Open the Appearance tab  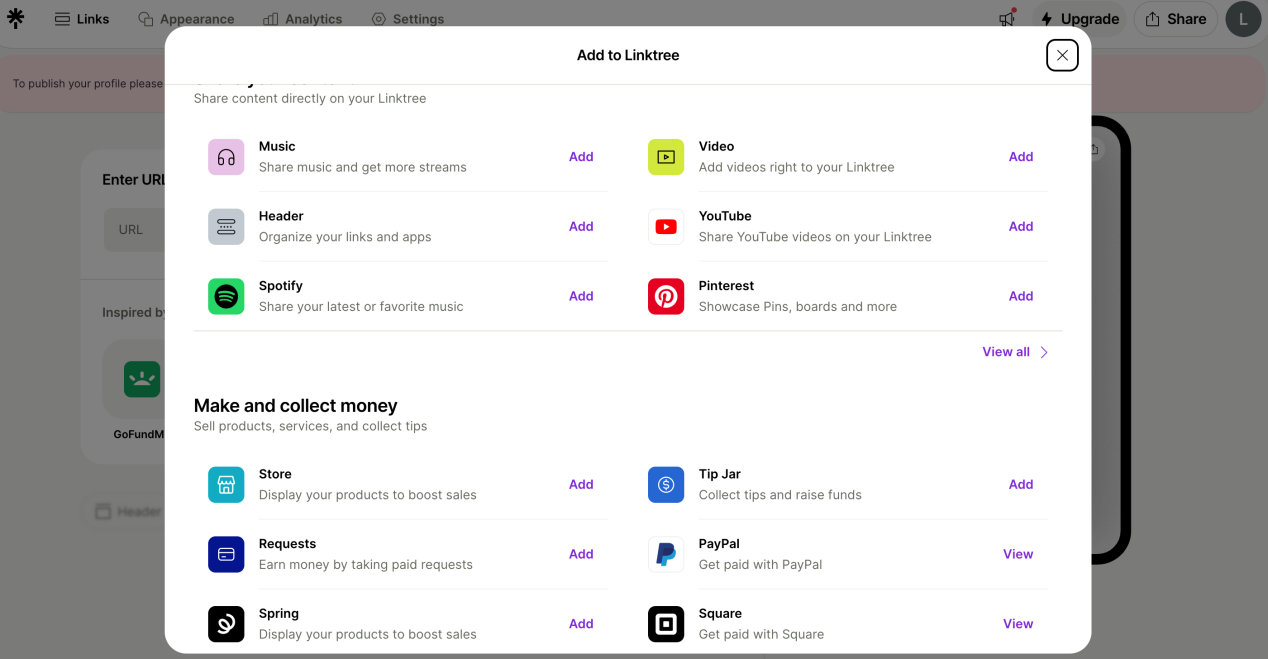[186, 19]
